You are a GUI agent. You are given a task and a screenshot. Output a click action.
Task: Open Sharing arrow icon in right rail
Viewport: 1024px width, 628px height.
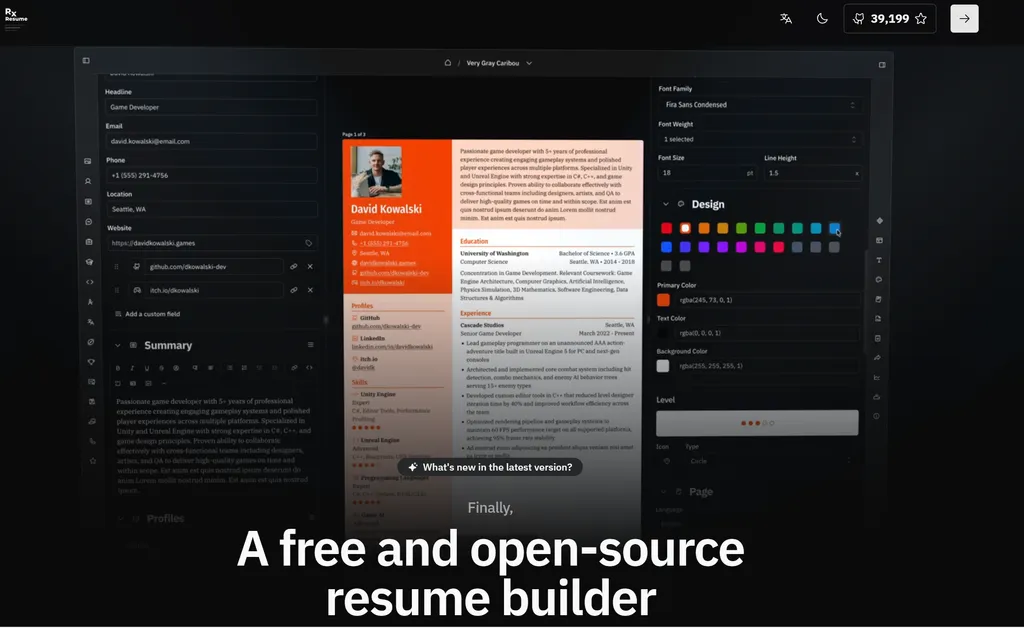878,358
